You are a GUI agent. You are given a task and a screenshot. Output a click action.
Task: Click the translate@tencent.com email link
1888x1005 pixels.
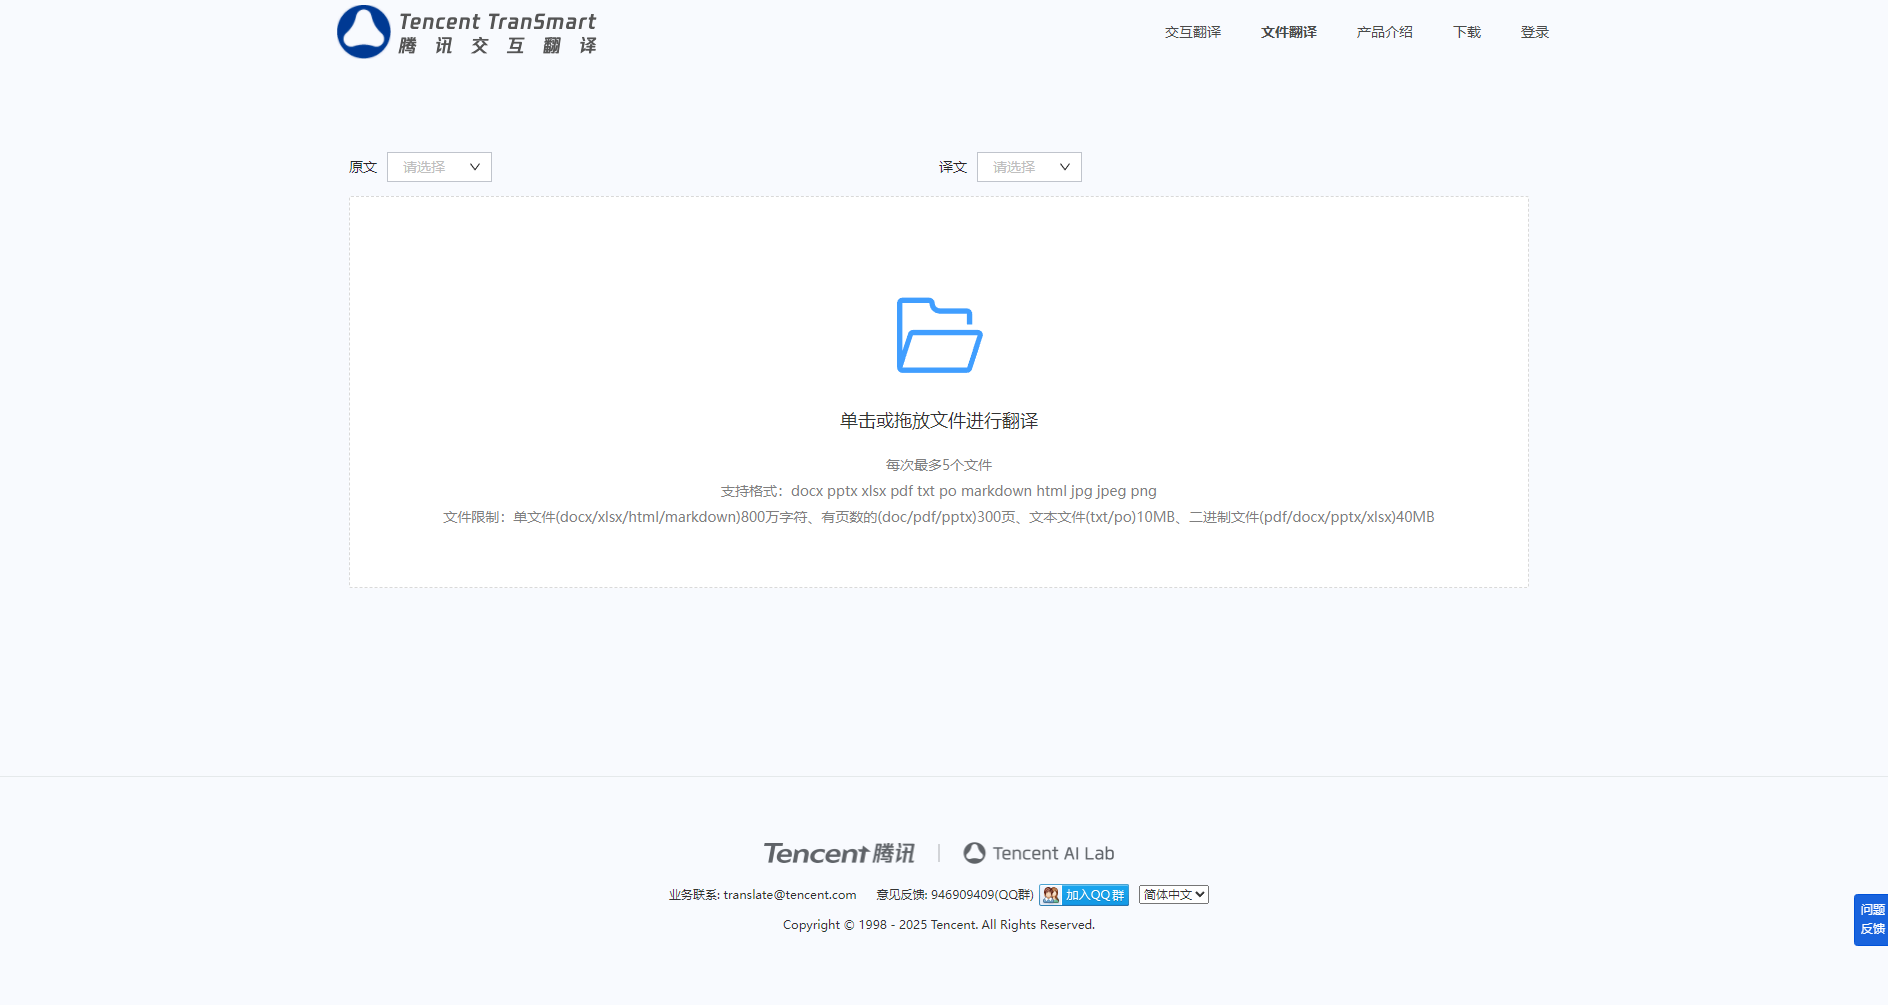pos(789,894)
